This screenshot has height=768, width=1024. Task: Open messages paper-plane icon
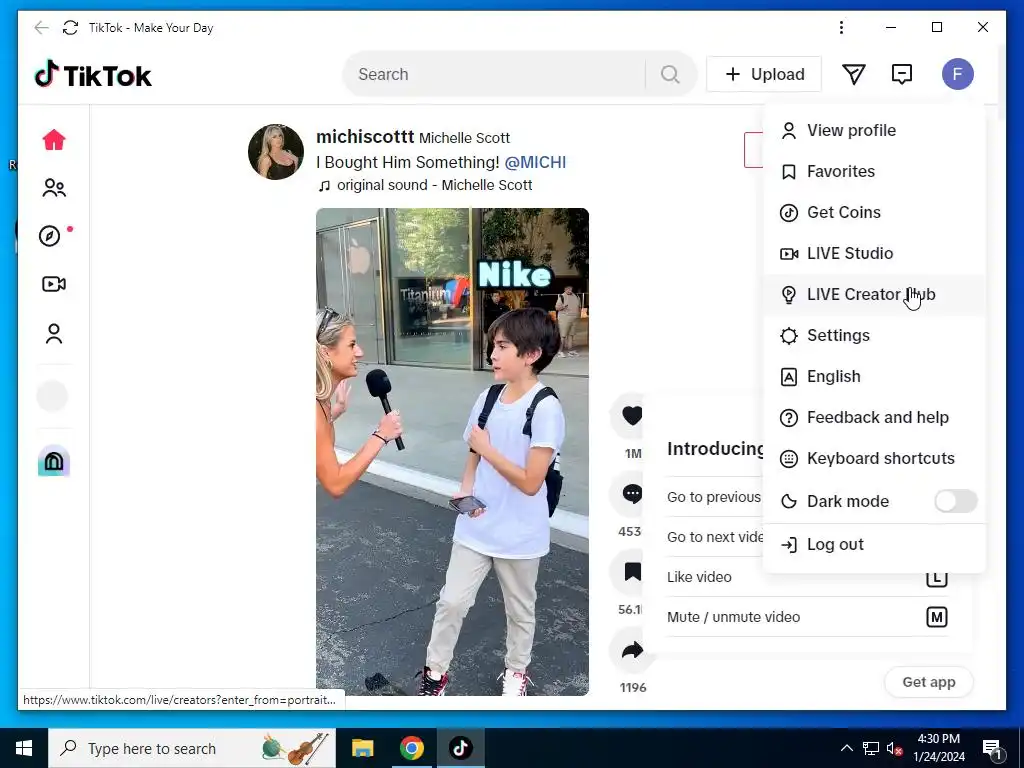click(x=854, y=74)
